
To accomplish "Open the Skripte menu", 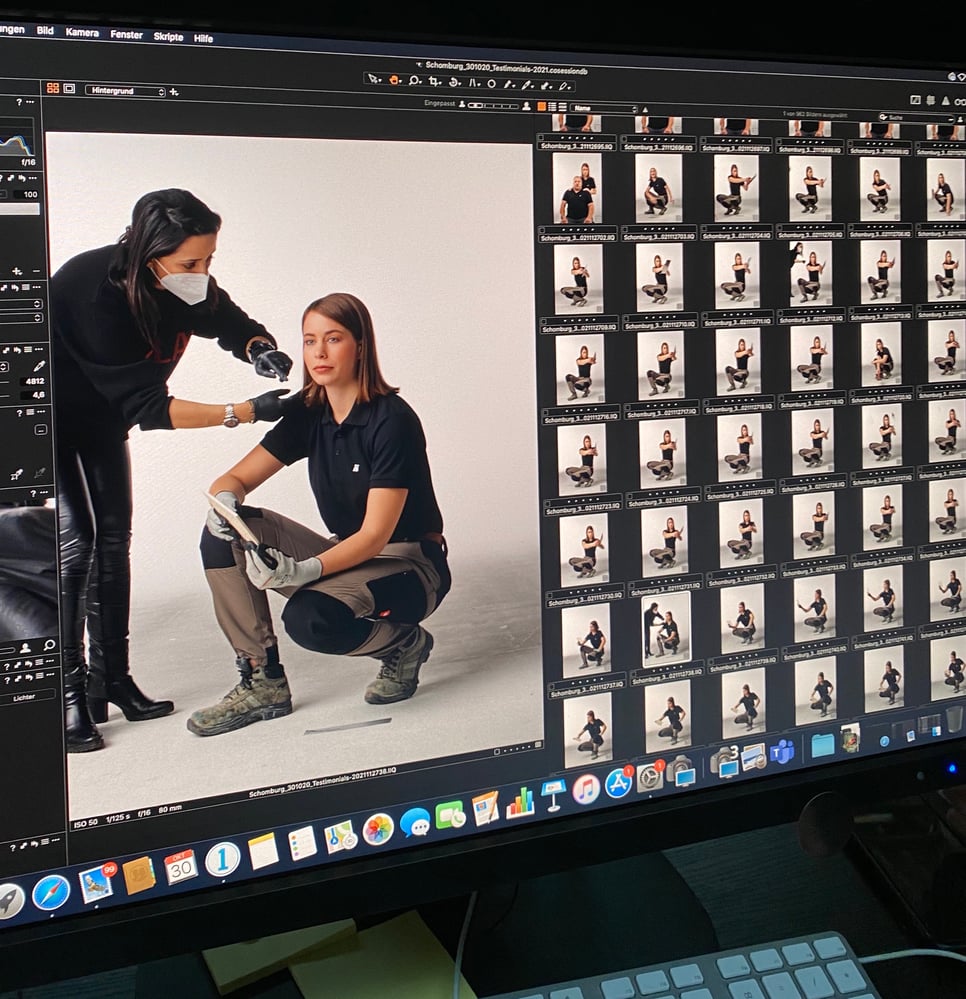I will click(168, 36).
